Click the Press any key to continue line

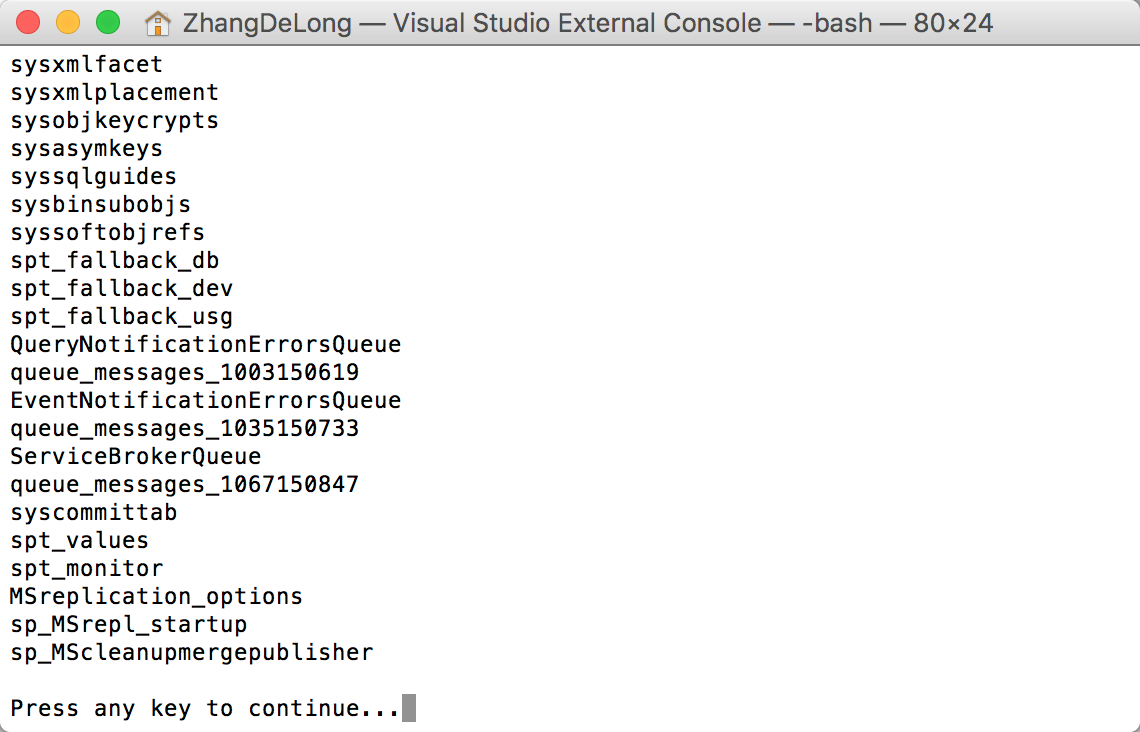205,708
